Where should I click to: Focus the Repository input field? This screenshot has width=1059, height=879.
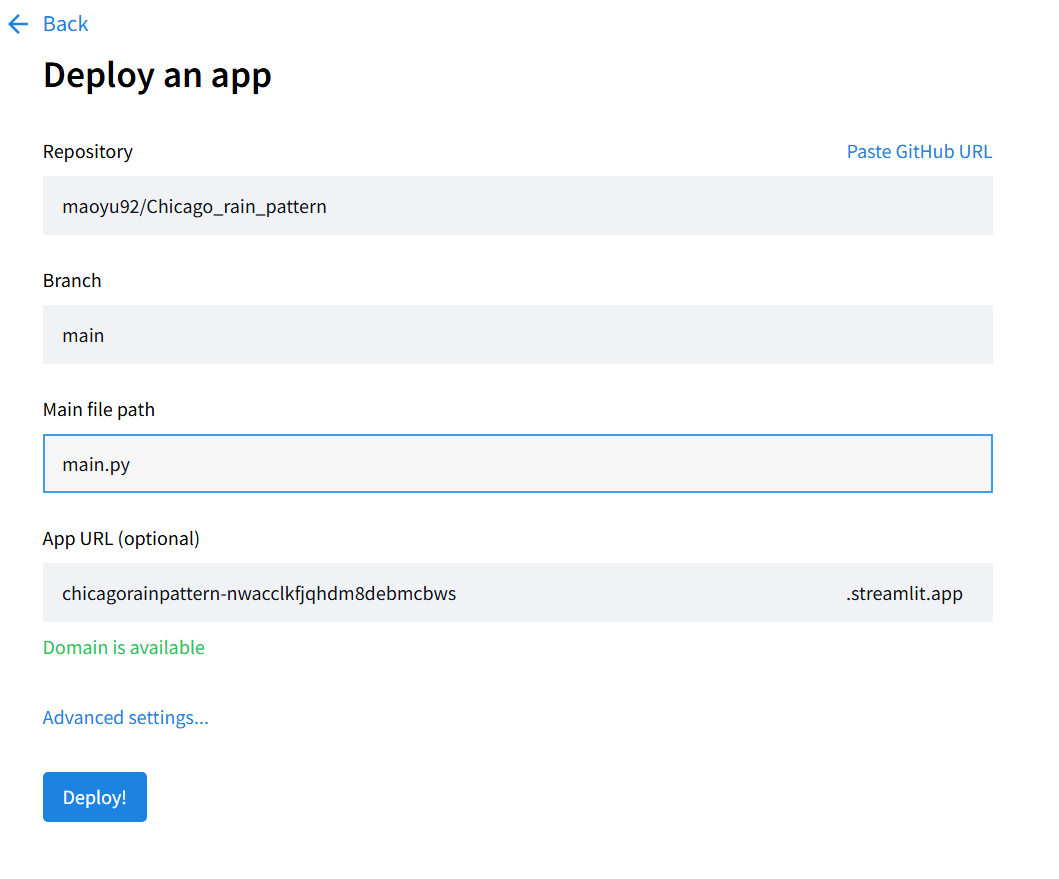pos(517,205)
